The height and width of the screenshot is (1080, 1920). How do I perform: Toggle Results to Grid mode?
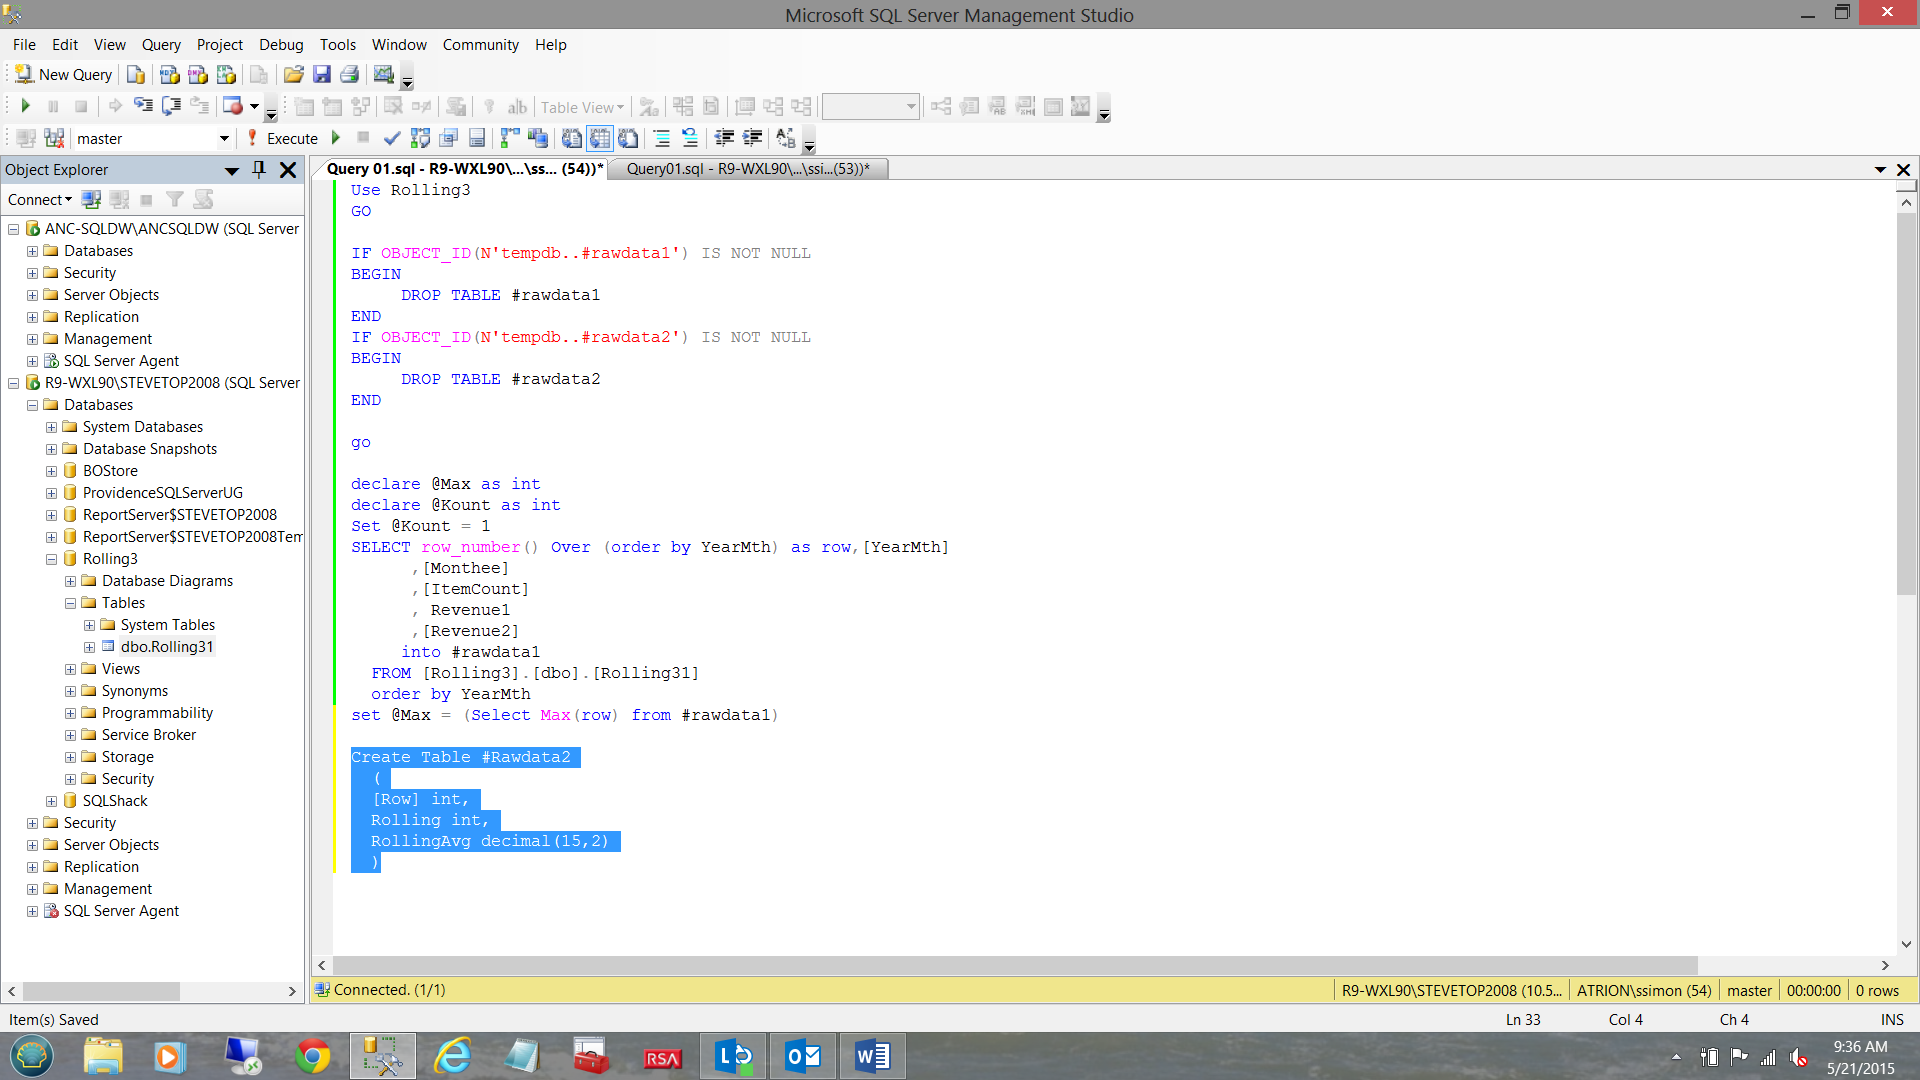pos(600,138)
